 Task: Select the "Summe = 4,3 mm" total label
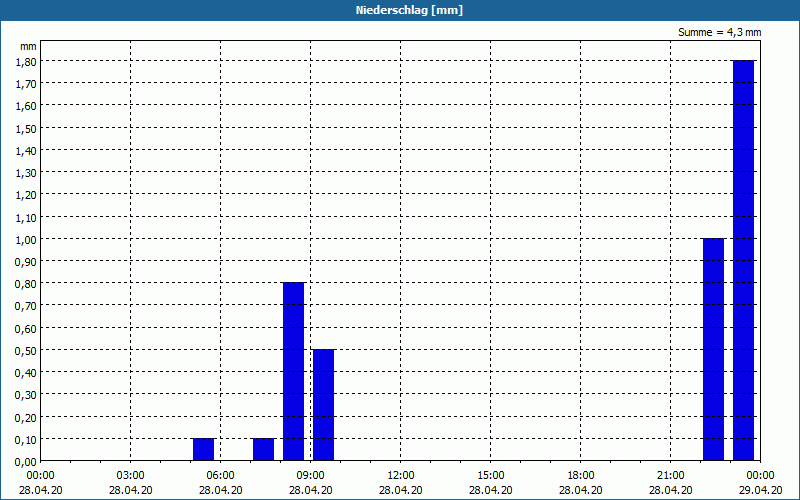(x=719, y=32)
